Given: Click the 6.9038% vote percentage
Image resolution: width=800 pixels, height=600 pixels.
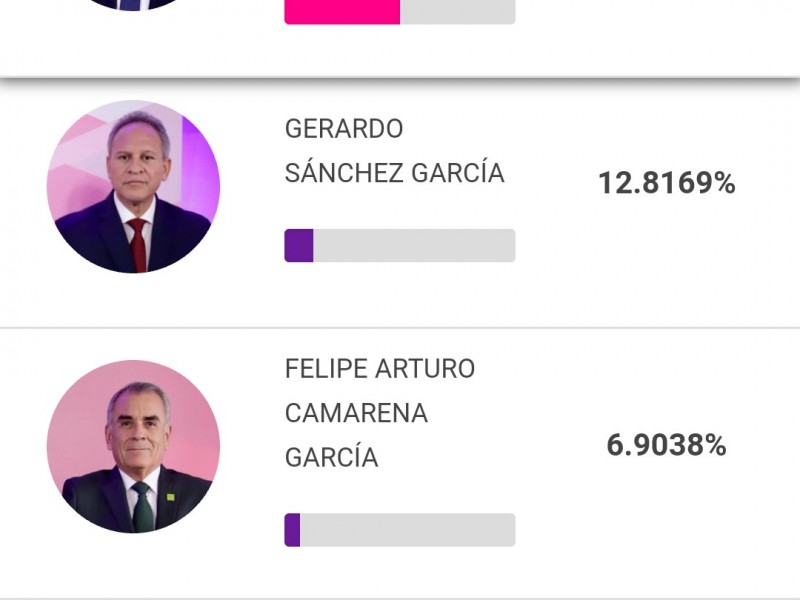Looking at the screenshot, I should coord(666,445).
